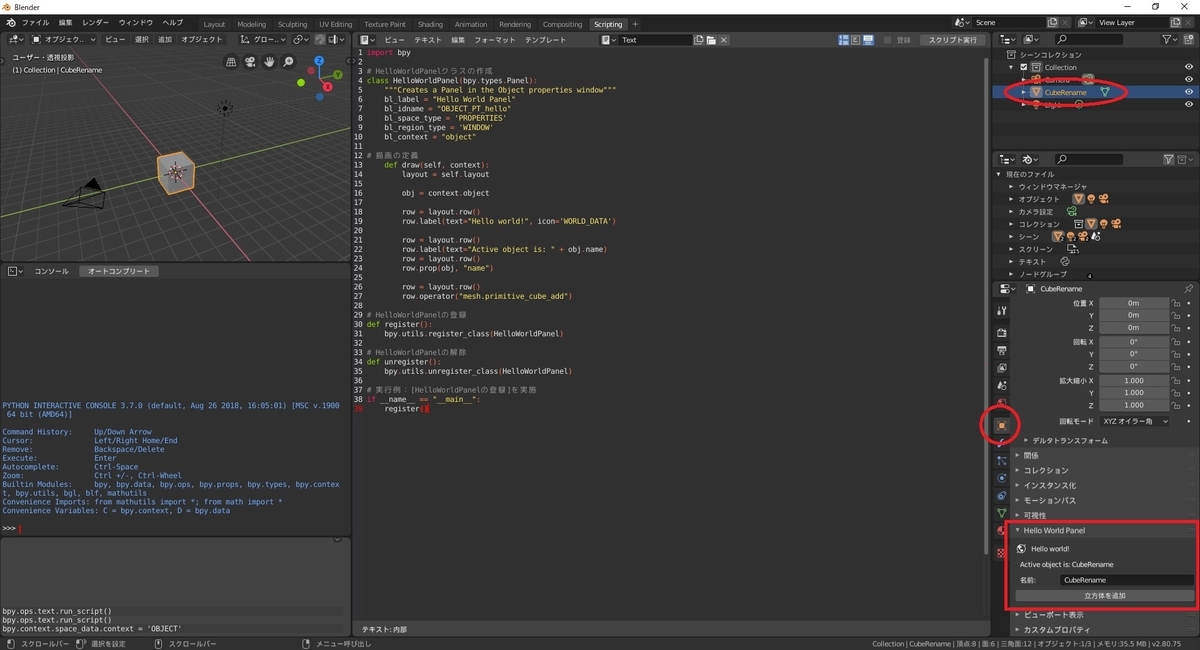Open the Physics properties tab
Screen dimensions: 1200x650
point(1001,478)
